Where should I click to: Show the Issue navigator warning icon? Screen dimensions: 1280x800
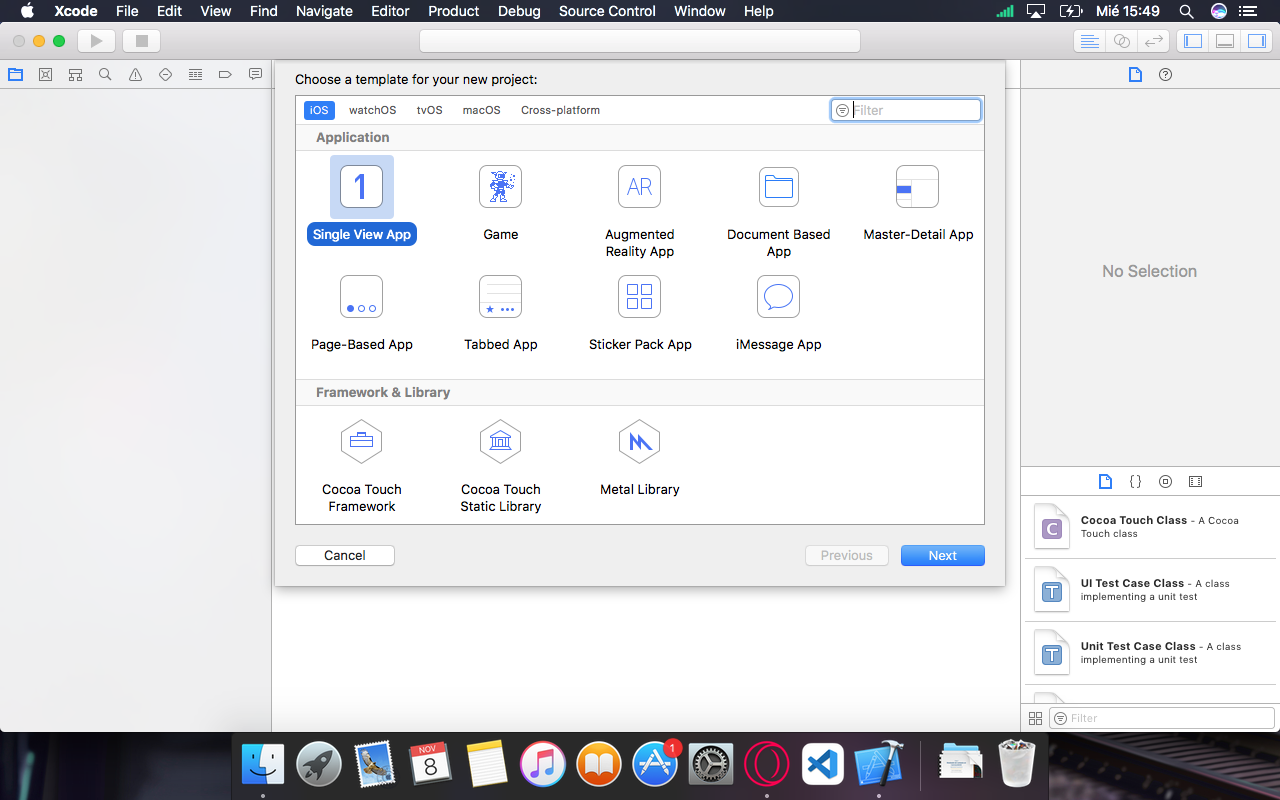click(x=135, y=74)
